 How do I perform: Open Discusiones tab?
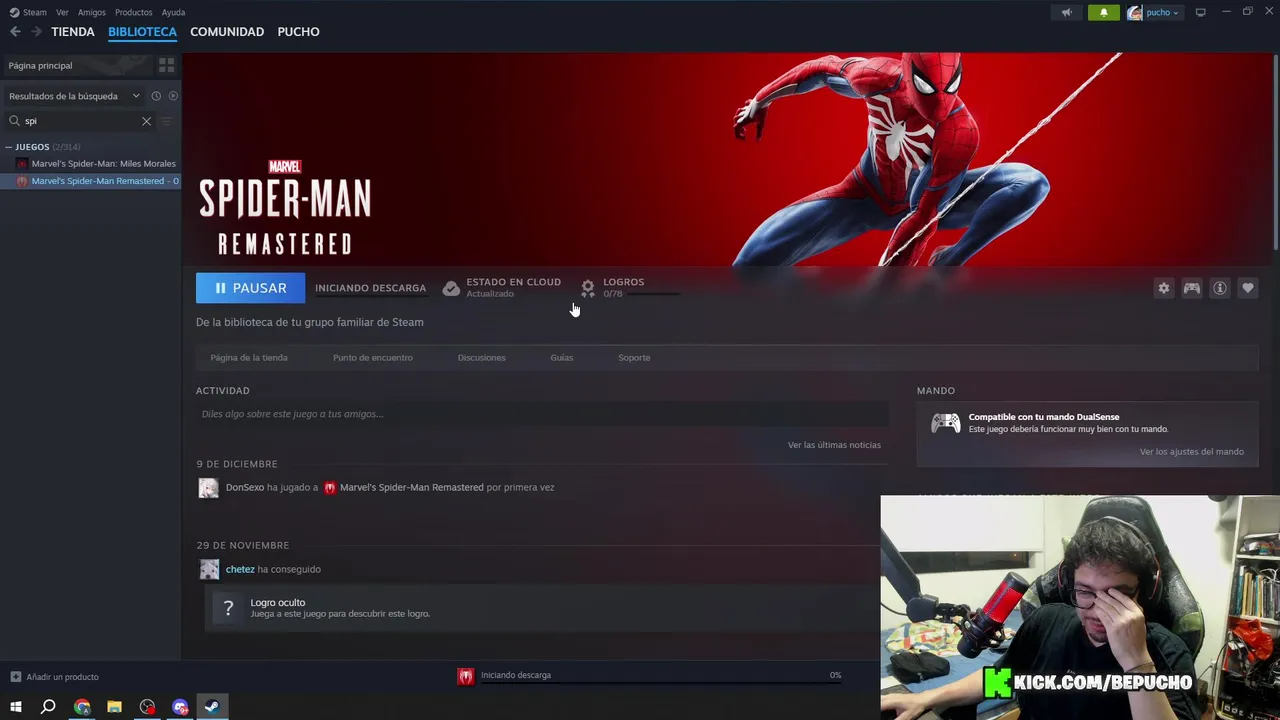click(x=481, y=358)
